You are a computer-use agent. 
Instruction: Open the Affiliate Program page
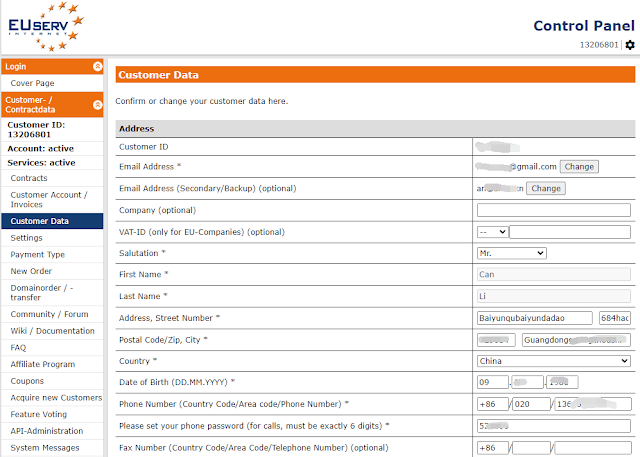(43, 365)
